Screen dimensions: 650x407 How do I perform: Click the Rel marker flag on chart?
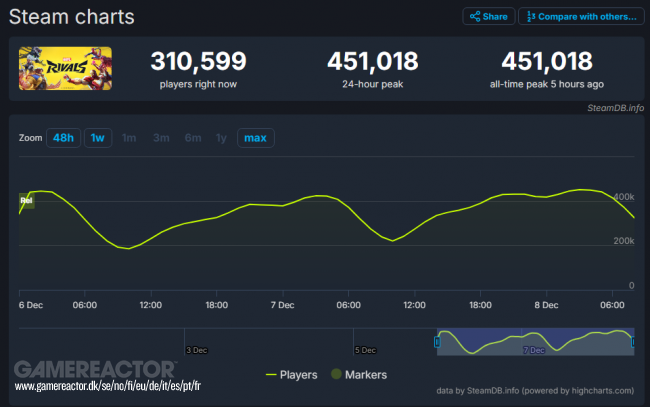pos(27,201)
